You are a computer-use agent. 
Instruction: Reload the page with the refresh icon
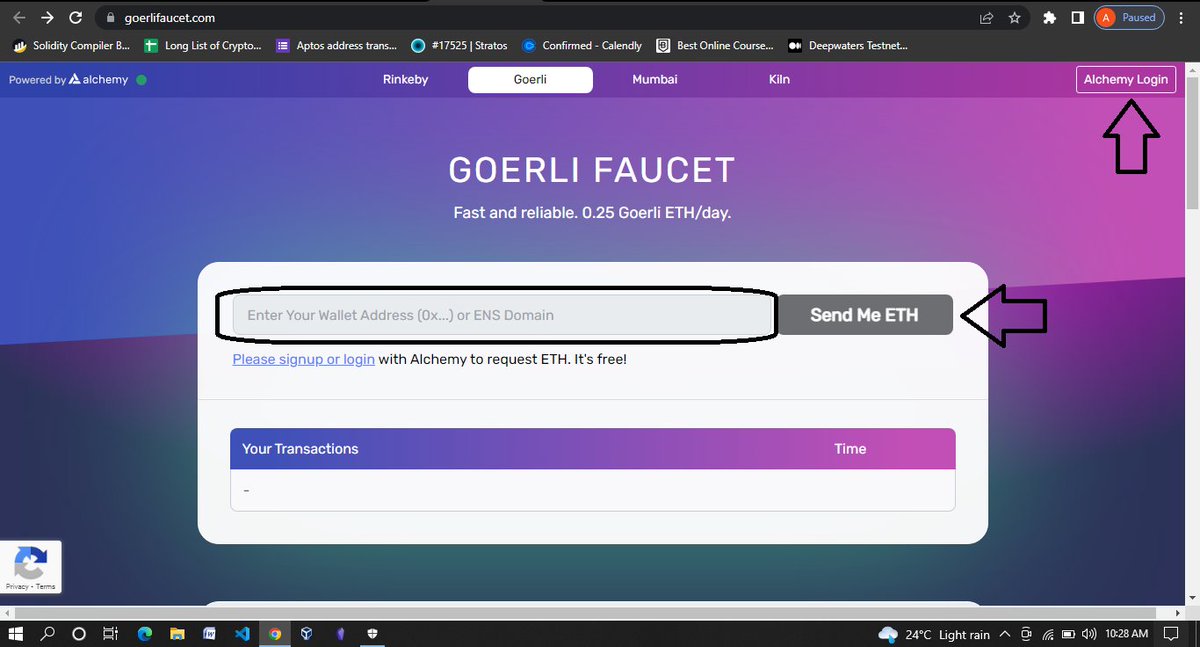tap(76, 18)
